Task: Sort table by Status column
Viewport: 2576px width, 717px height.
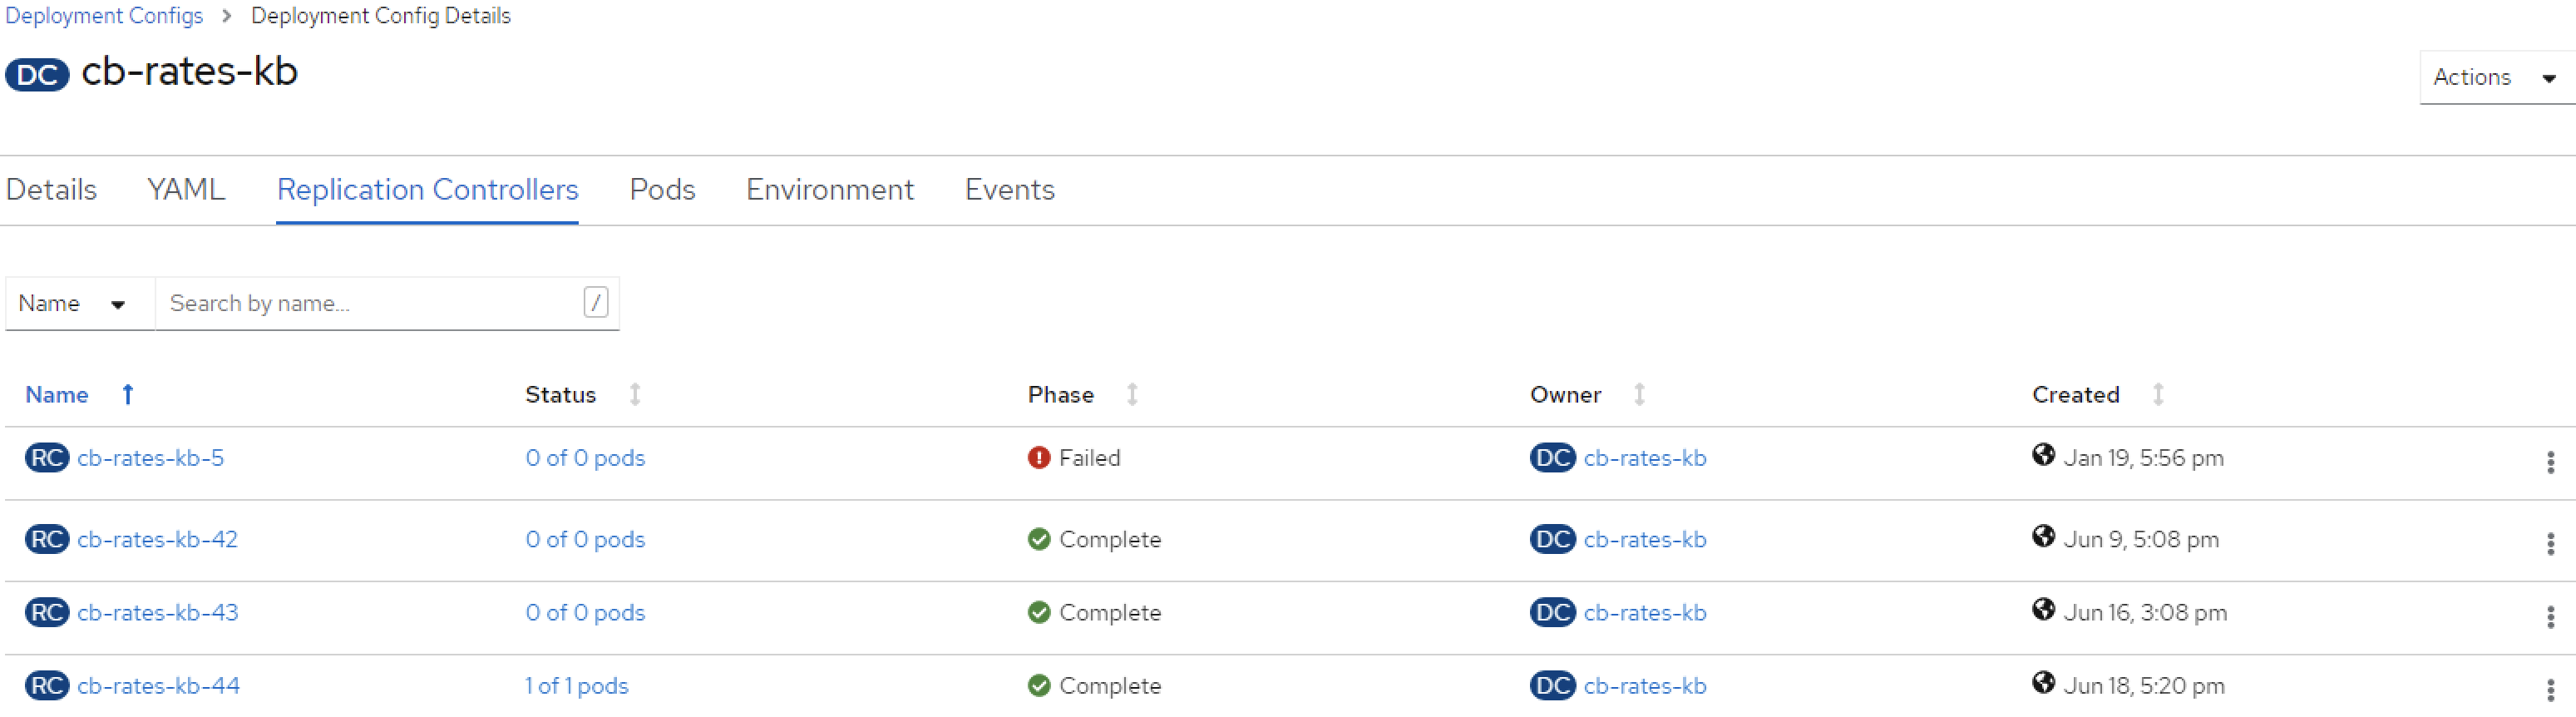Action: tap(635, 395)
